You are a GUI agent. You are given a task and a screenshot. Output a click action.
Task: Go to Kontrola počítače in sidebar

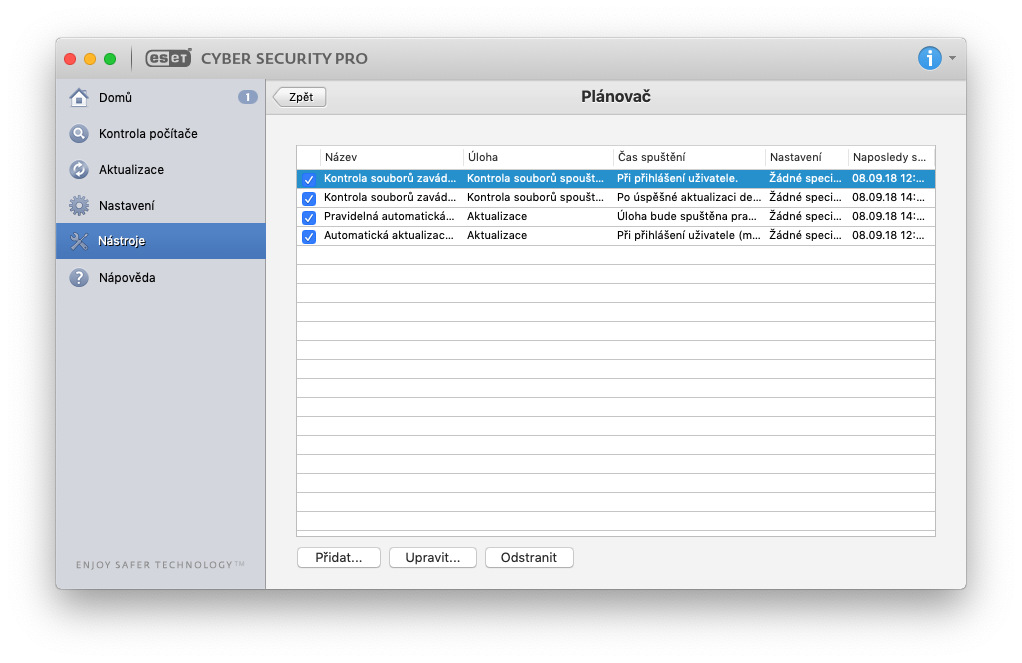[148, 134]
